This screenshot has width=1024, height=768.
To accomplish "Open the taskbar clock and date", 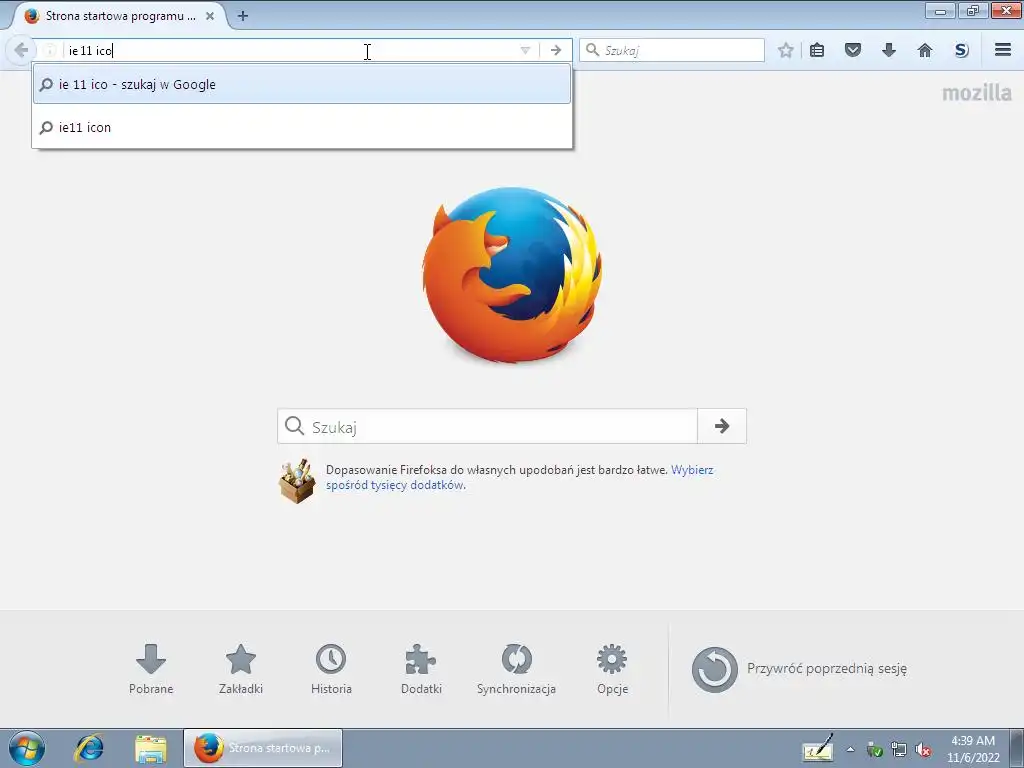I will pyautogui.click(x=973, y=749).
